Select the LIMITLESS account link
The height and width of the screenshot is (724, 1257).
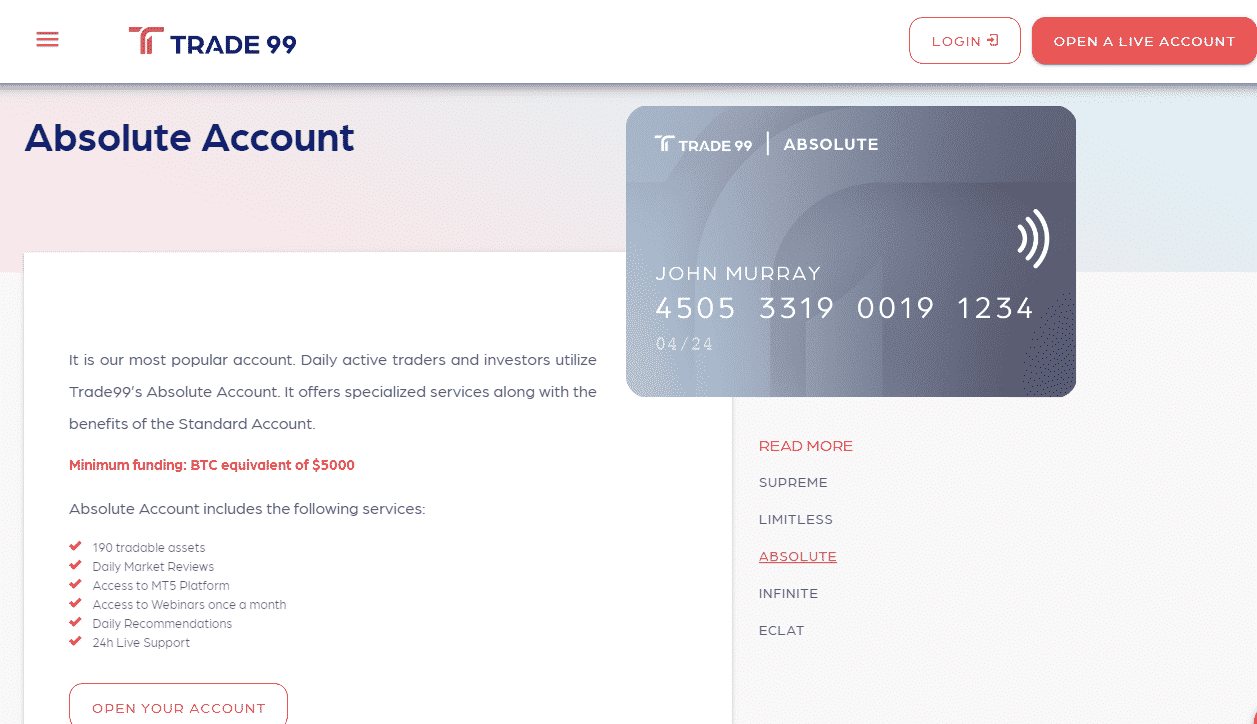(796, 519)
